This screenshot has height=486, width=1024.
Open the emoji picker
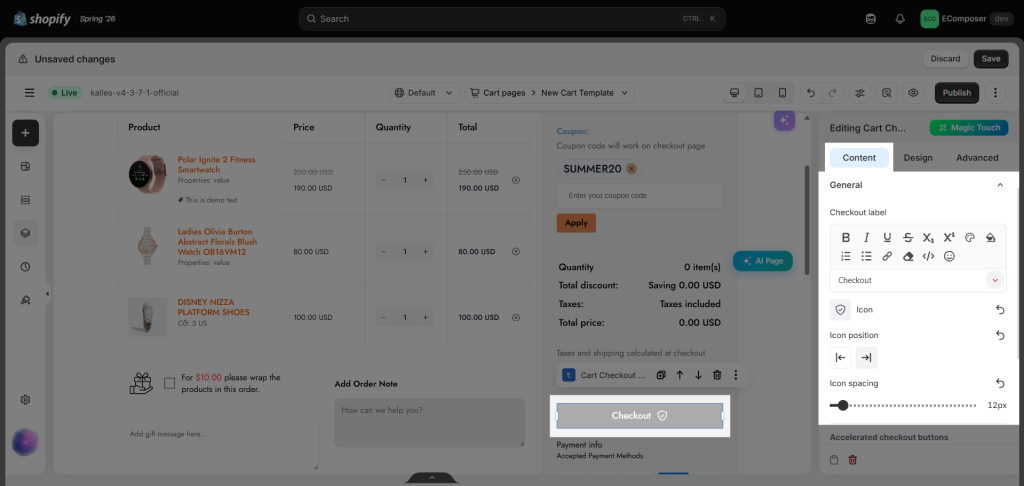click(x=950, y=256)
